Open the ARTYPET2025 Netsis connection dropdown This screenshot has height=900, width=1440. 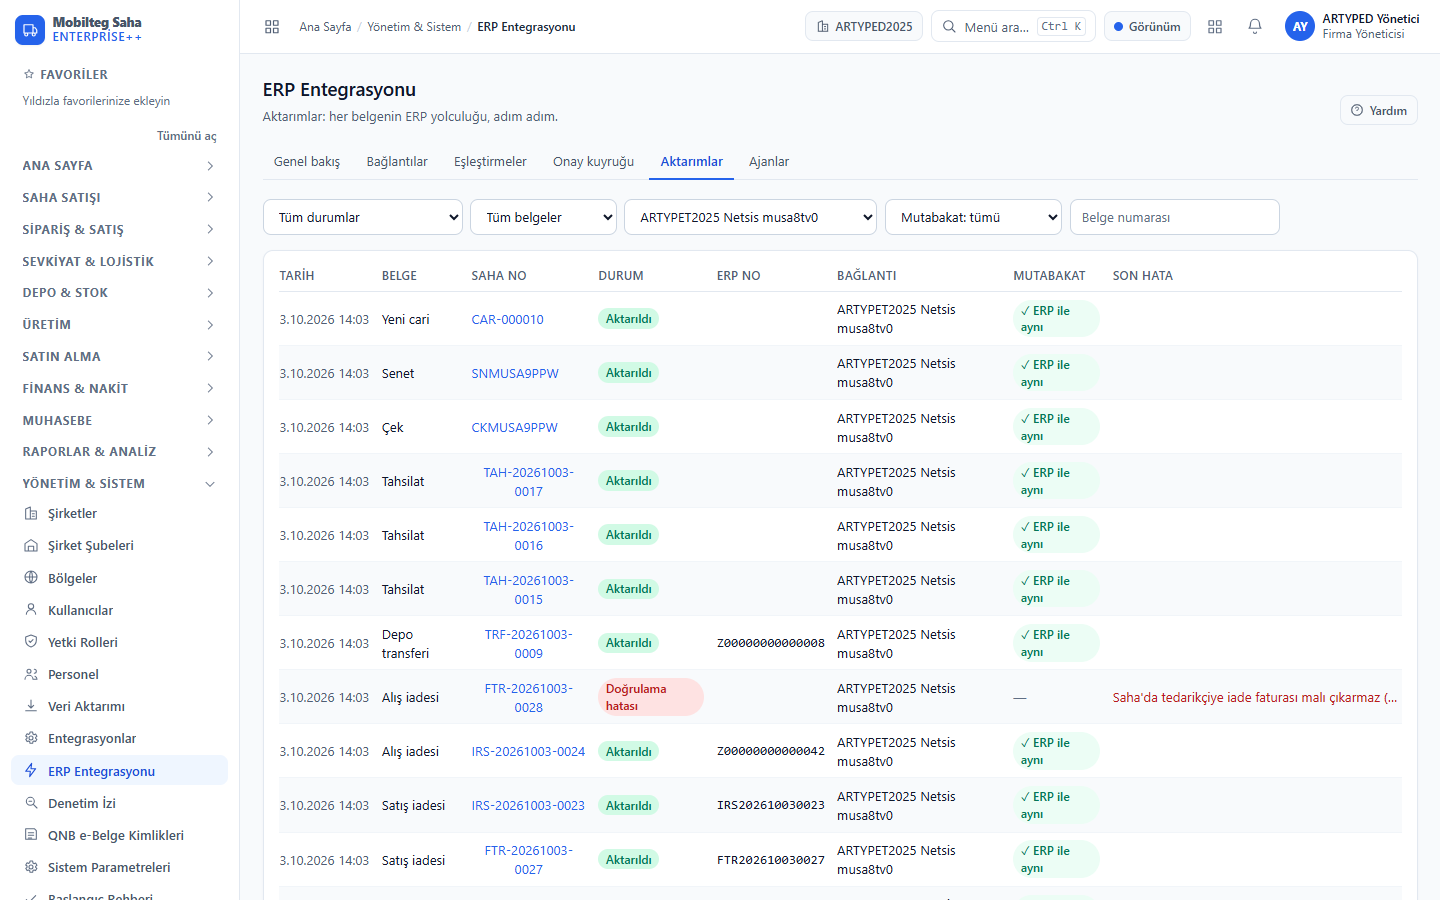(x=750, y=217)
